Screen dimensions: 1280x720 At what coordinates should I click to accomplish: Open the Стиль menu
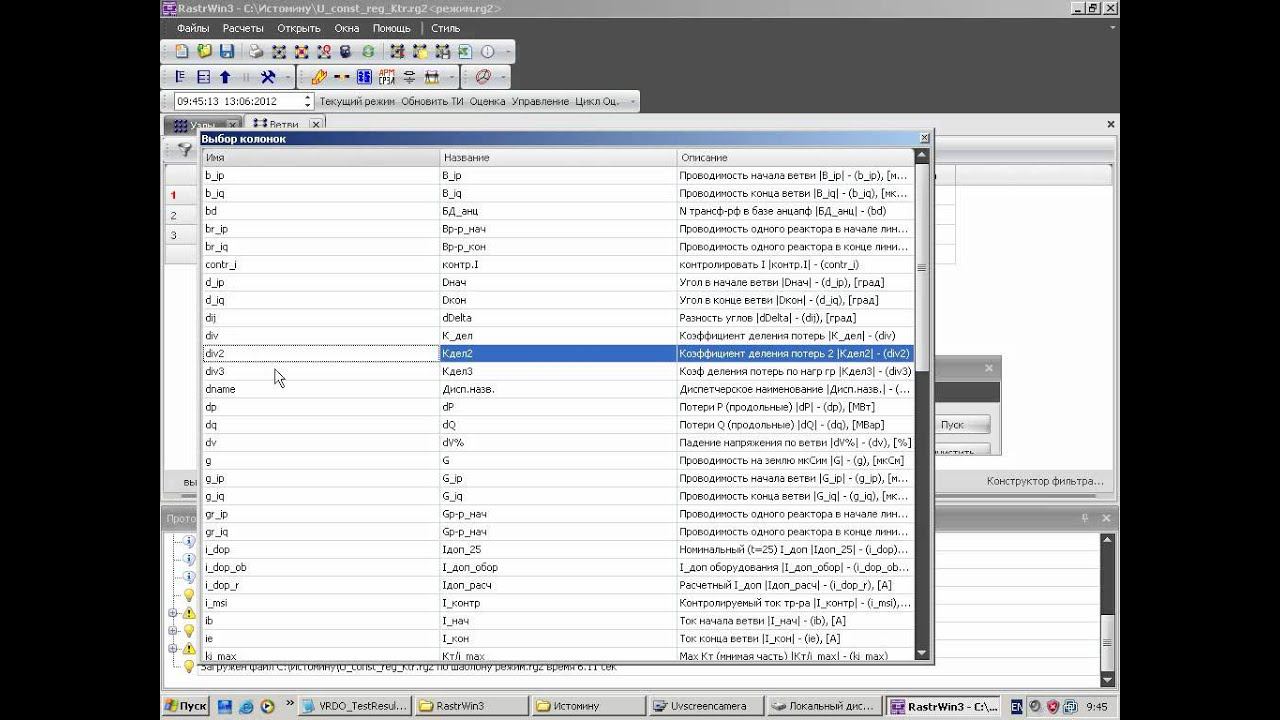[446, 29]
